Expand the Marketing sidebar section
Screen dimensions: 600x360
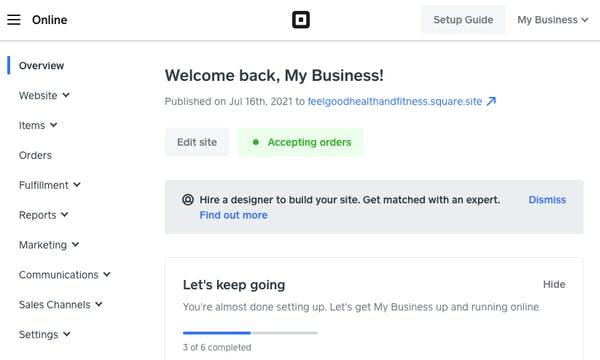49,245
